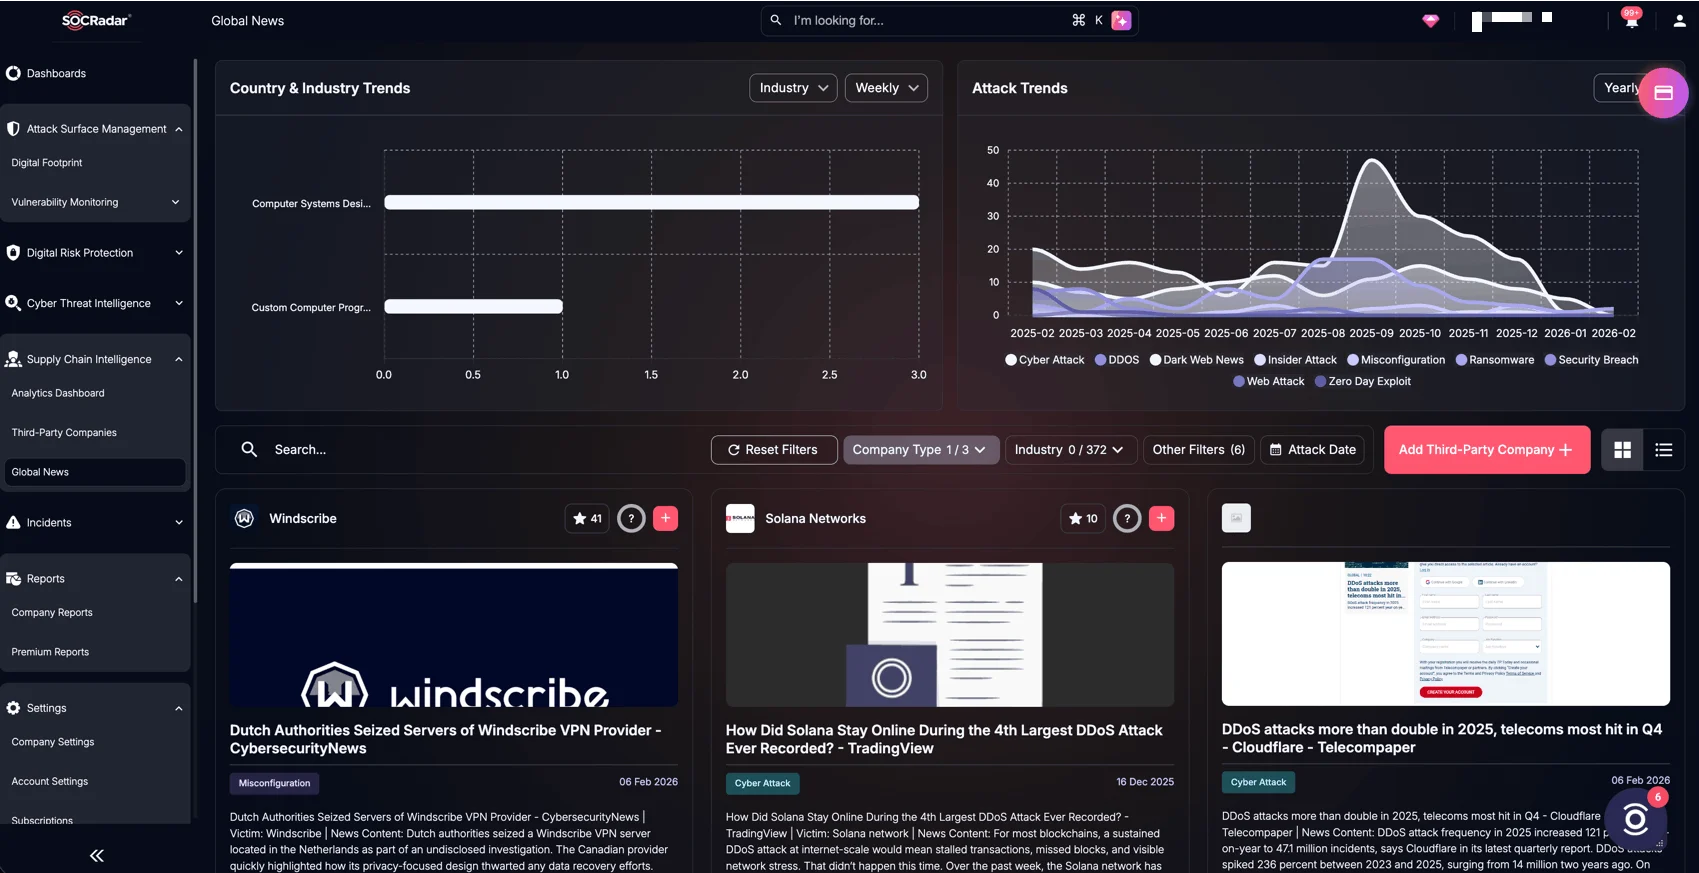
Task: Switch to list view layout
Action: pyautogui.click(x=1663, y=450)
